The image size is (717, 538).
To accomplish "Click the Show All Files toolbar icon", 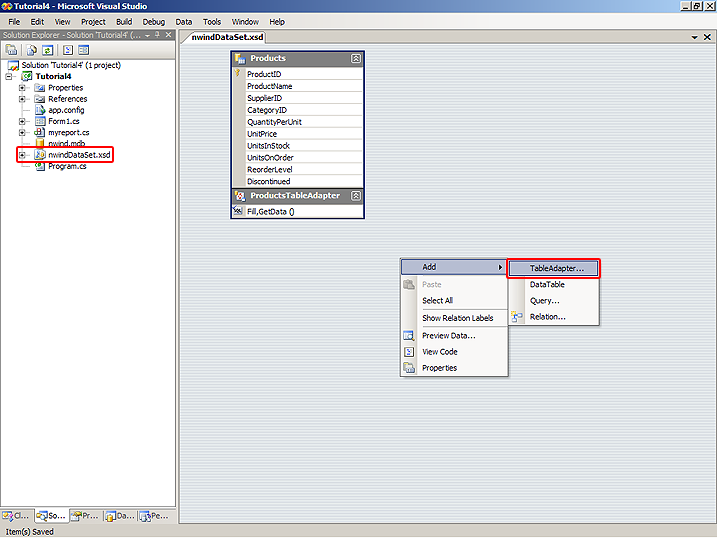I will 32,49.
